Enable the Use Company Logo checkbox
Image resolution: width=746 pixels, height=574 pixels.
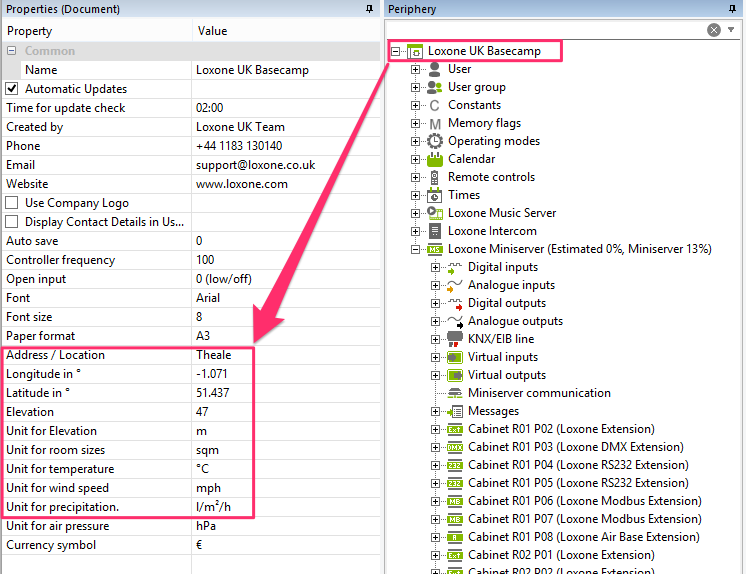[13, 203]
